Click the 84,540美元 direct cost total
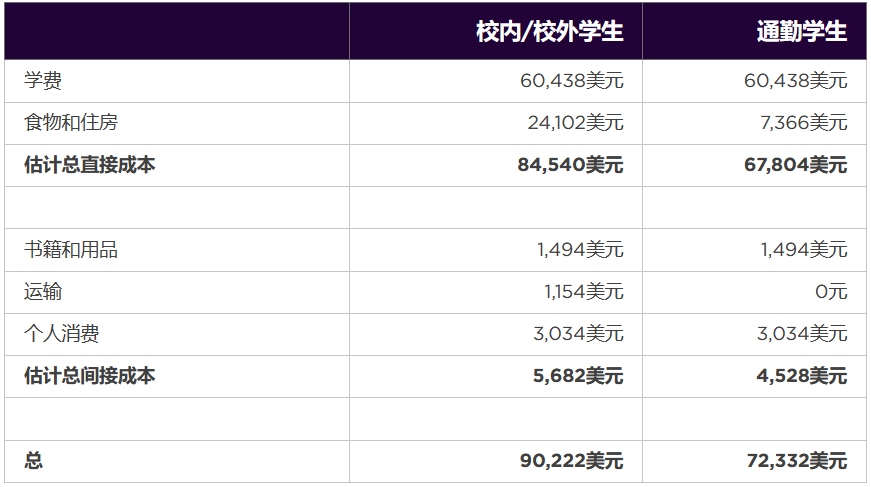Screen dimensions: 871x487 tap(570, 165)
